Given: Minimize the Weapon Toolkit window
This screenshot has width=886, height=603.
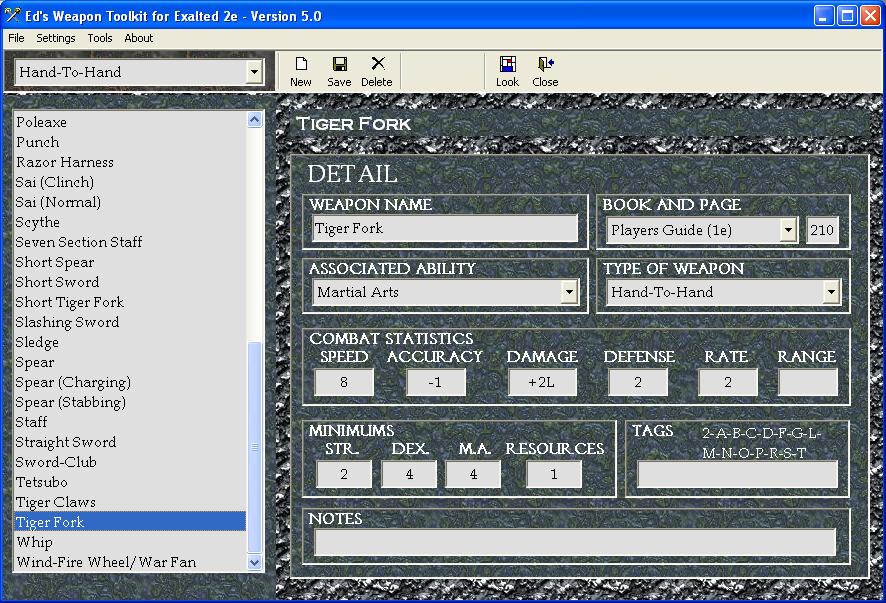Looking at the screenshot, I should pyautogui.click(x=824, y=16).
